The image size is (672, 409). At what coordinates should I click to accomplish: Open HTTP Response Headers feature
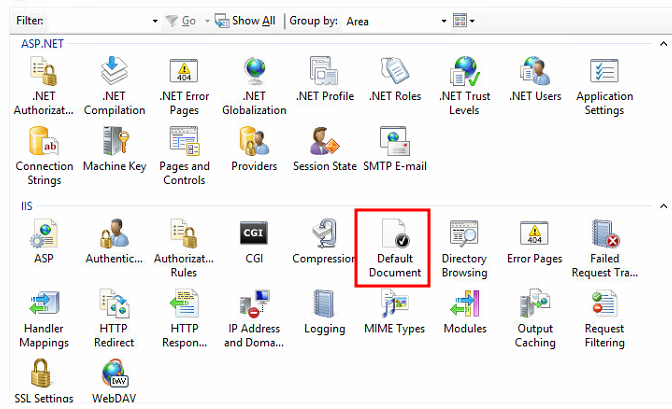[x=184, y=319]
